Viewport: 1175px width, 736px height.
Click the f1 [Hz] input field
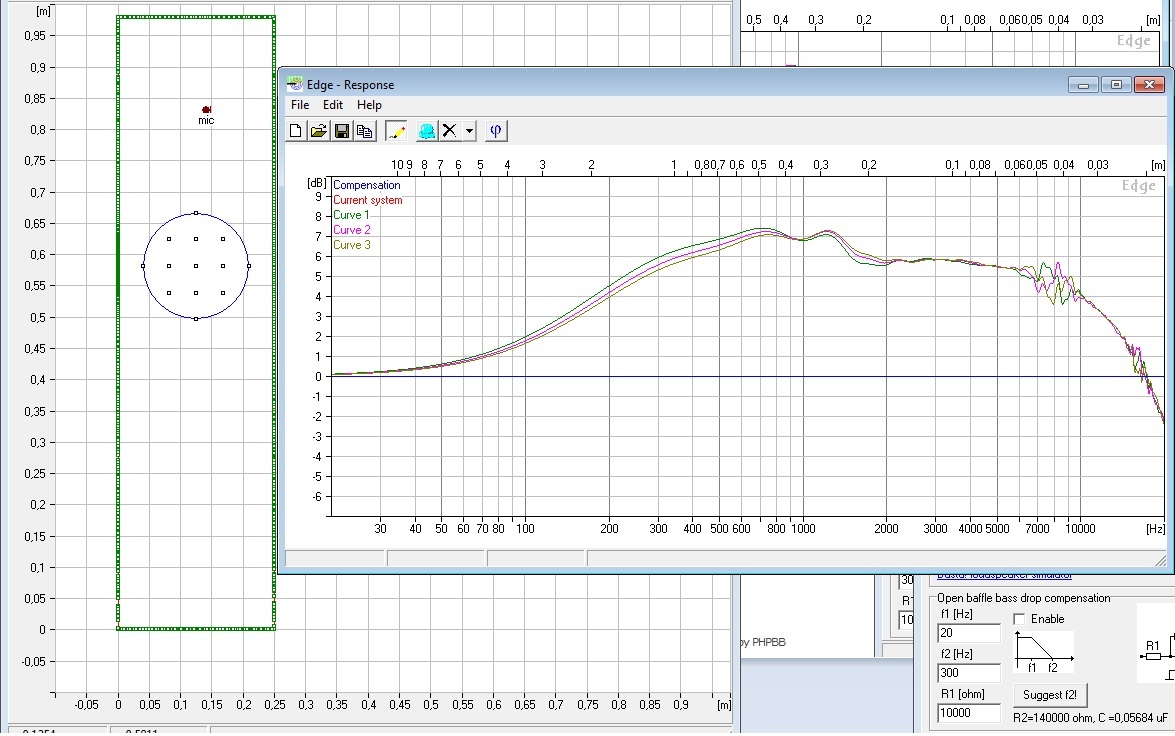[x=968, y=634]
